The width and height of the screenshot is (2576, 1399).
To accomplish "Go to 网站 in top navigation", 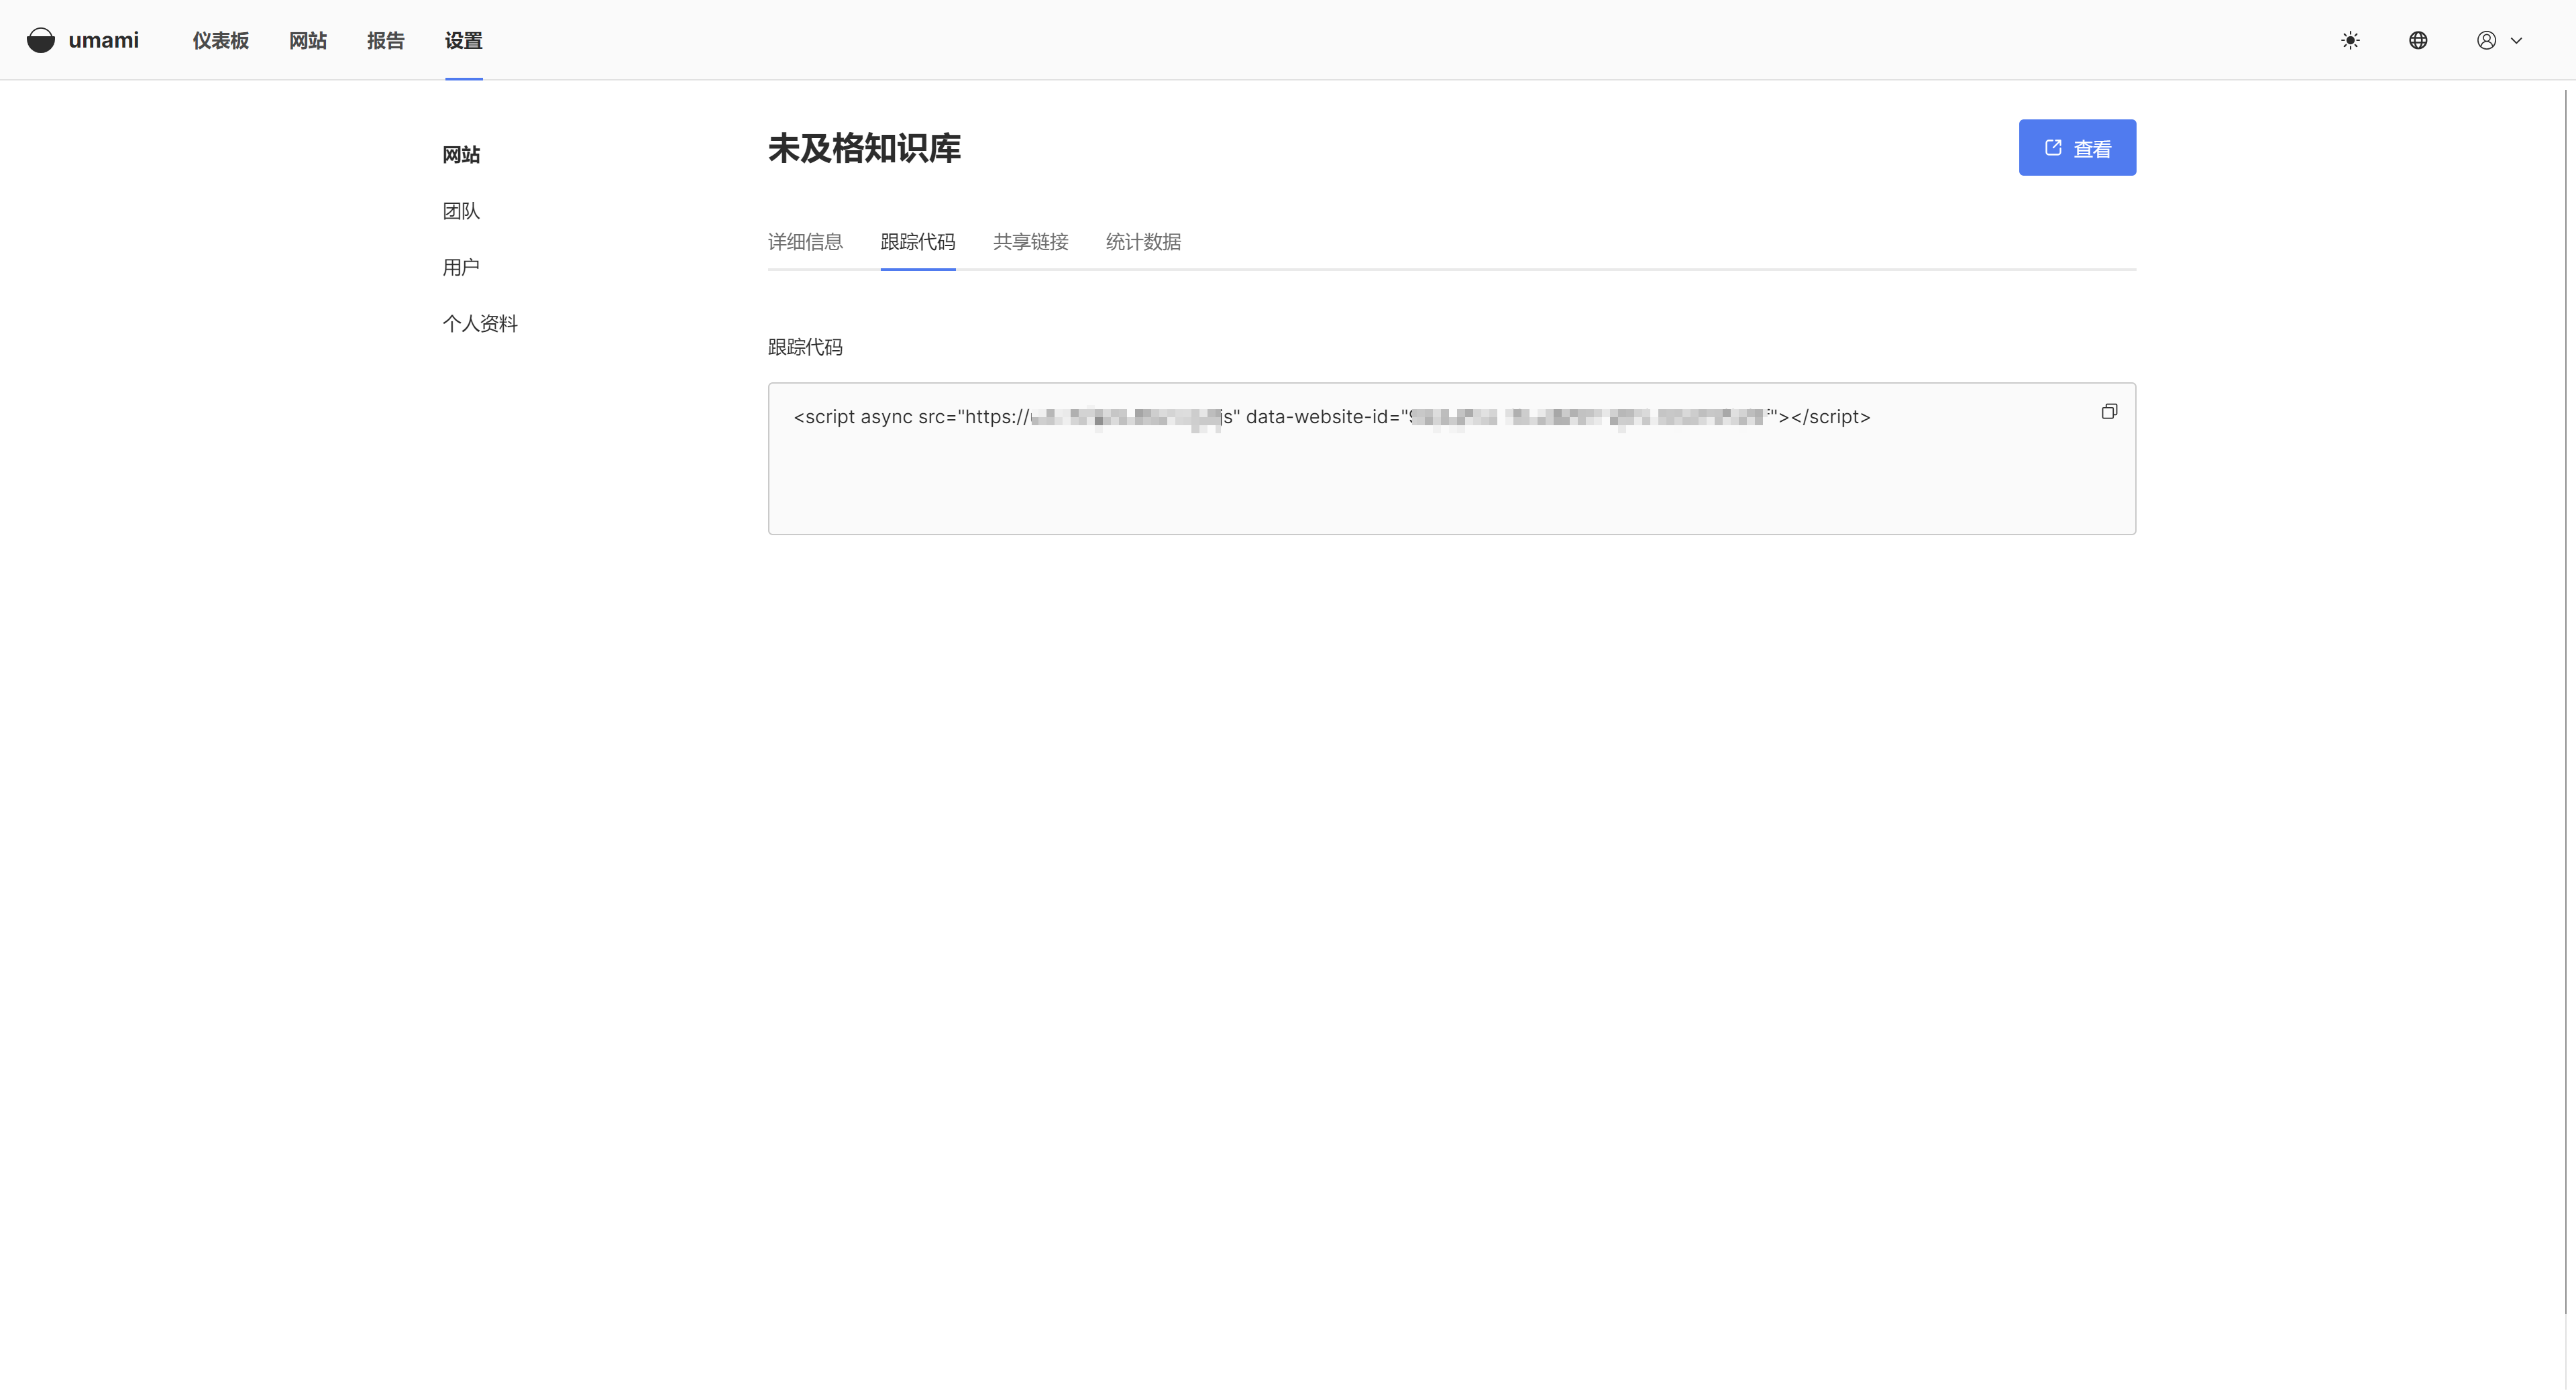I will click(x=308, y=40).
